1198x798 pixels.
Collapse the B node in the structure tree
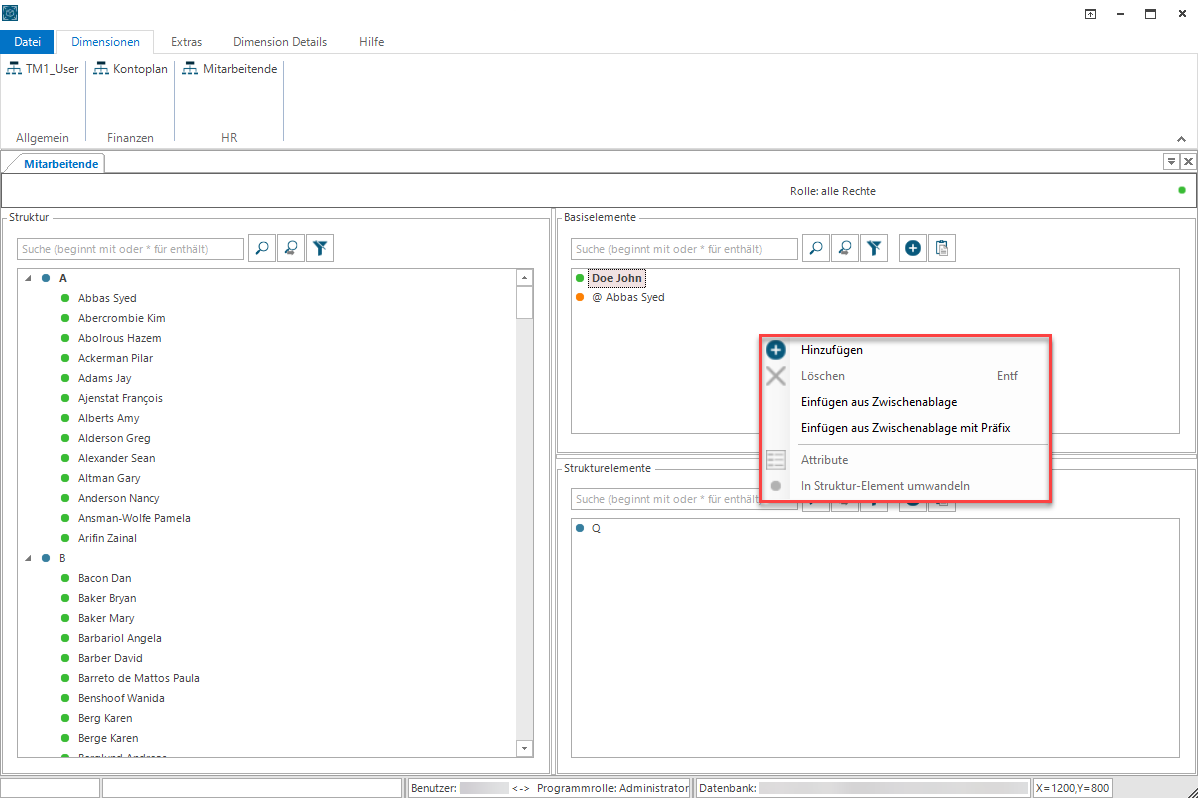pyautogui.click(x=28, y=558)
